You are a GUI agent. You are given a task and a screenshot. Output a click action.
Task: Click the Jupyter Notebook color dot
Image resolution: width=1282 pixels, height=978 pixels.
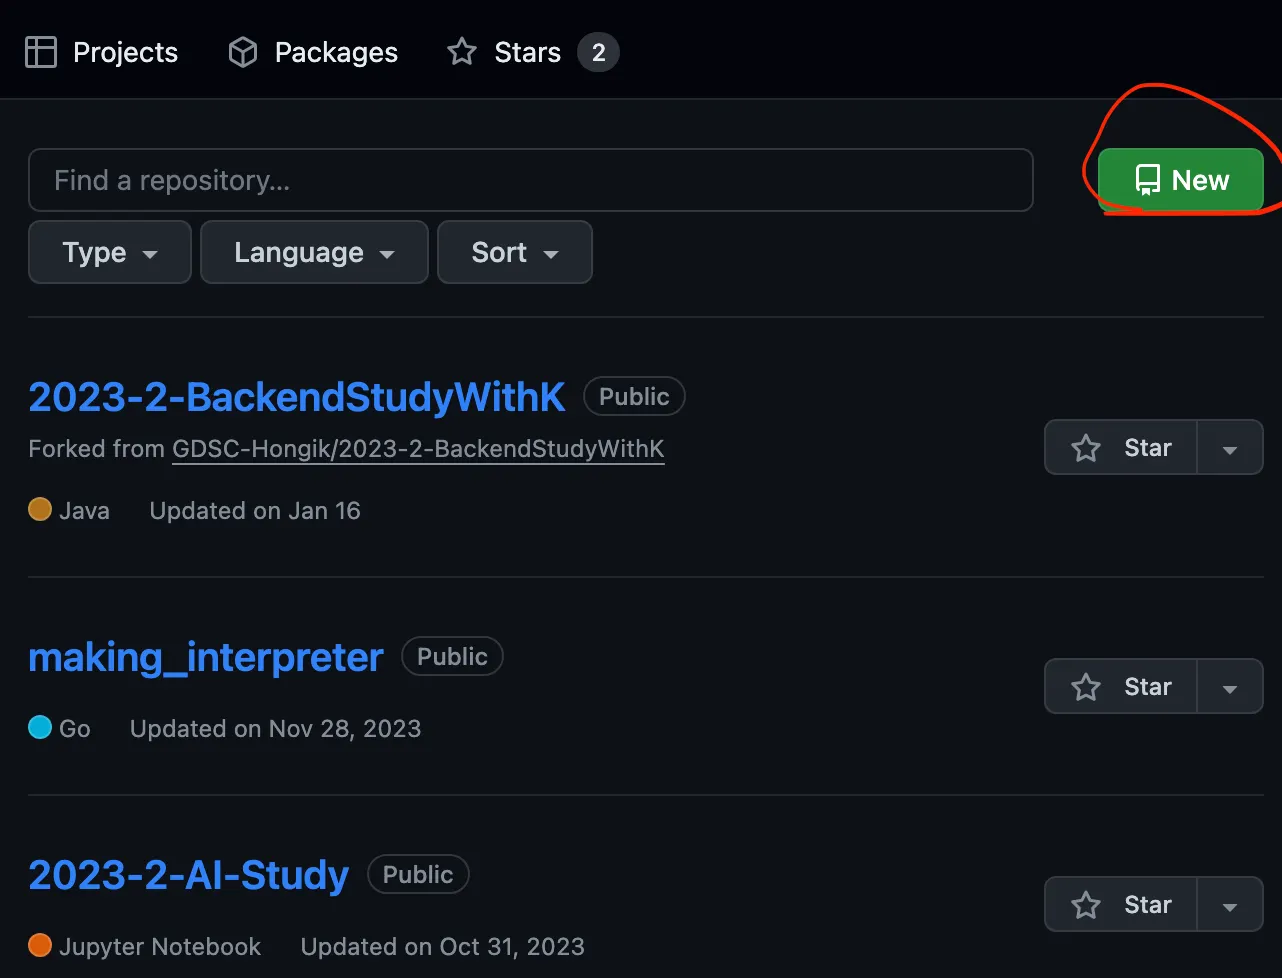click(40, 946)
